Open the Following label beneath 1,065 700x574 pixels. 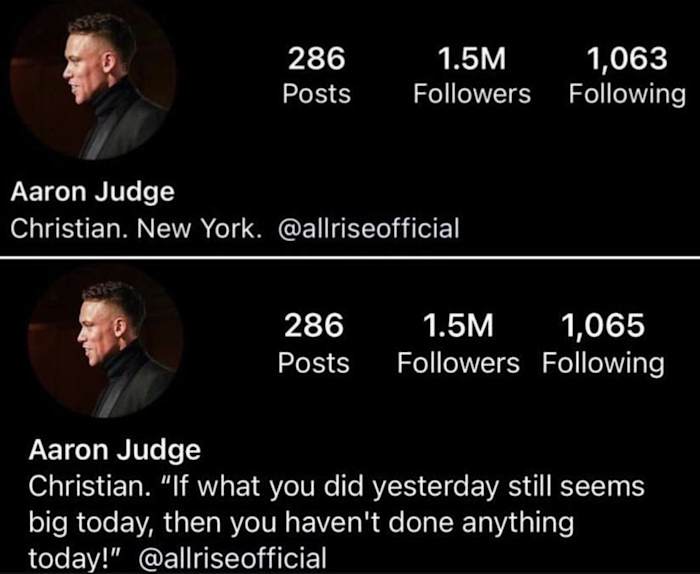point(602,362)
